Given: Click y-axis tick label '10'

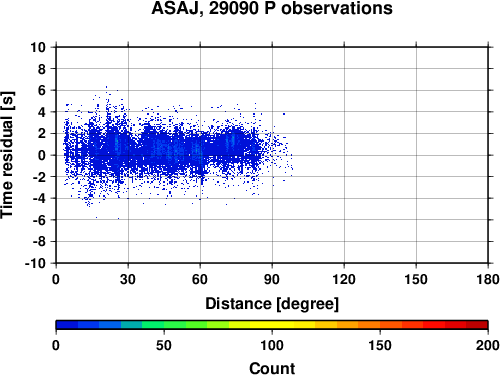Looking at the screenshot, I should click(38, 47).
